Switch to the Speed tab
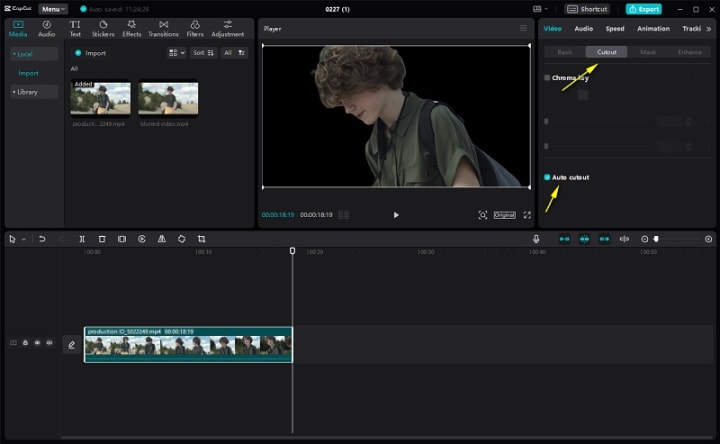Image resolution: width=720 pixels, height=444 pixels. 615,28
